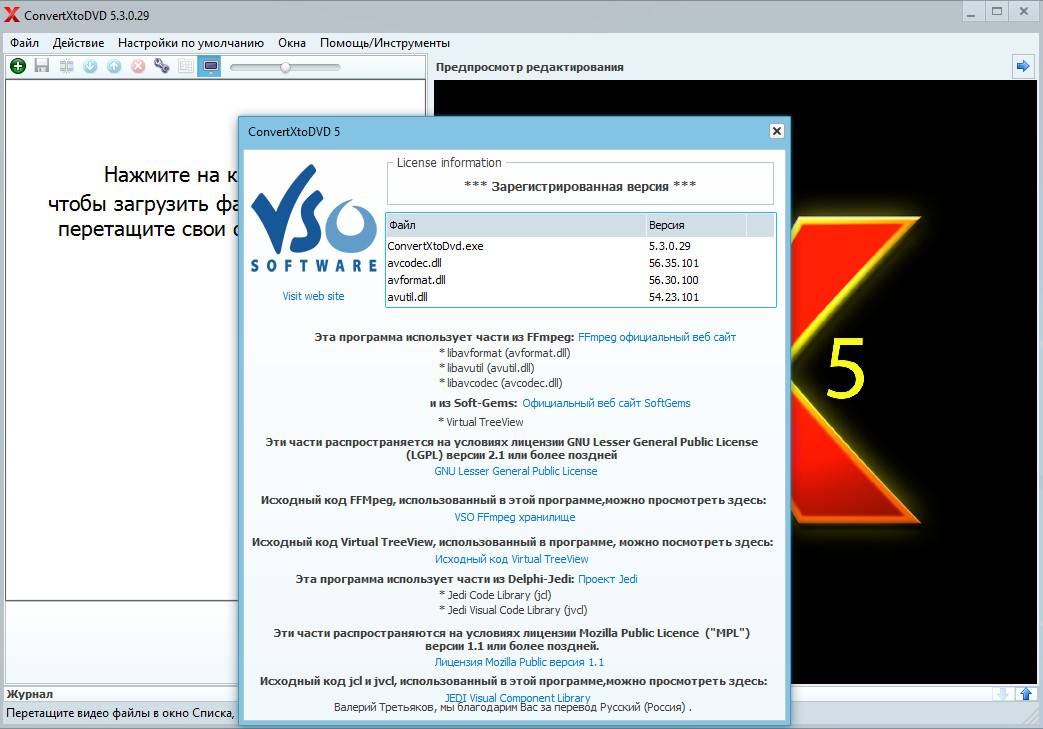
Task: Click the merge titles toolbar icon
Action: pos(67,66)
